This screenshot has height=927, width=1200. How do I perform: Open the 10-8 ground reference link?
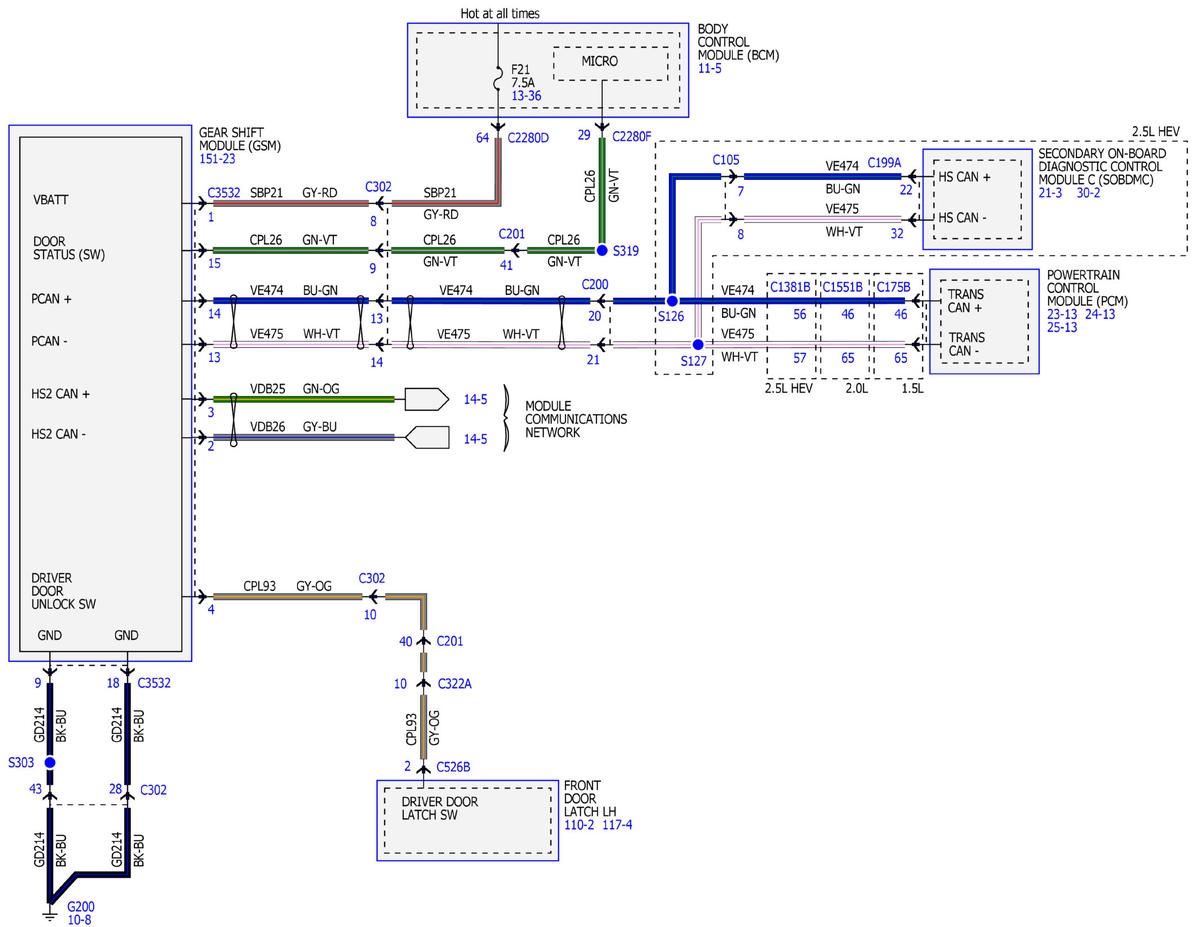79,920
